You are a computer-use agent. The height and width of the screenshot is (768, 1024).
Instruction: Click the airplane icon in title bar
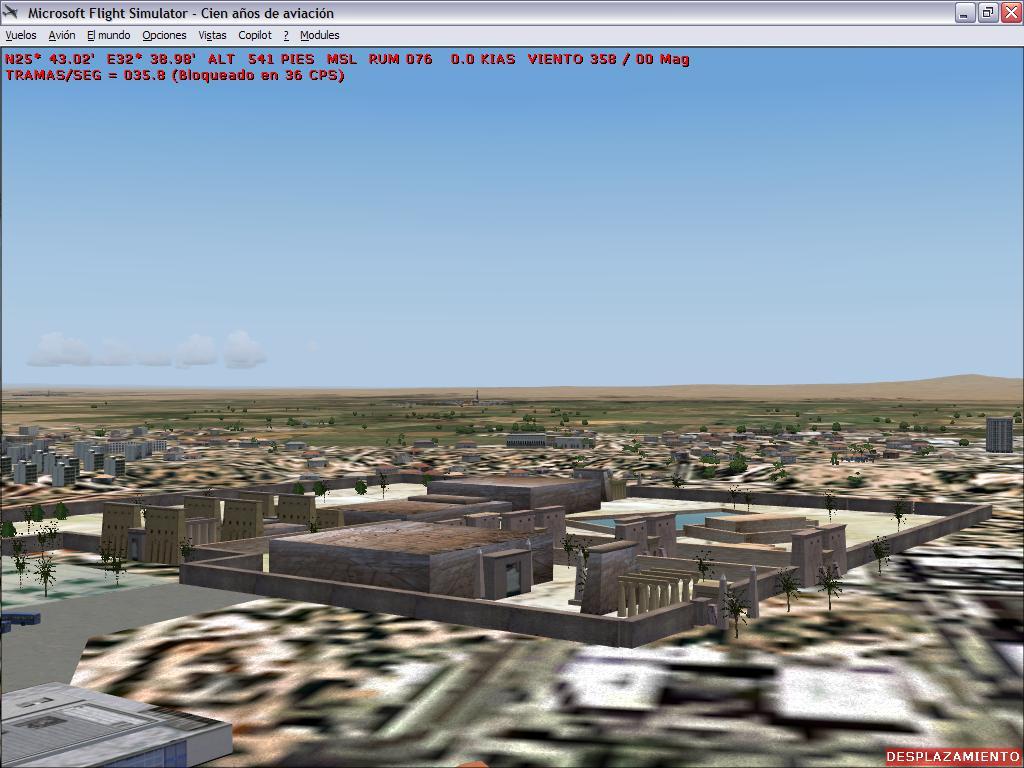pyautogui.click(x=10, y=12)
